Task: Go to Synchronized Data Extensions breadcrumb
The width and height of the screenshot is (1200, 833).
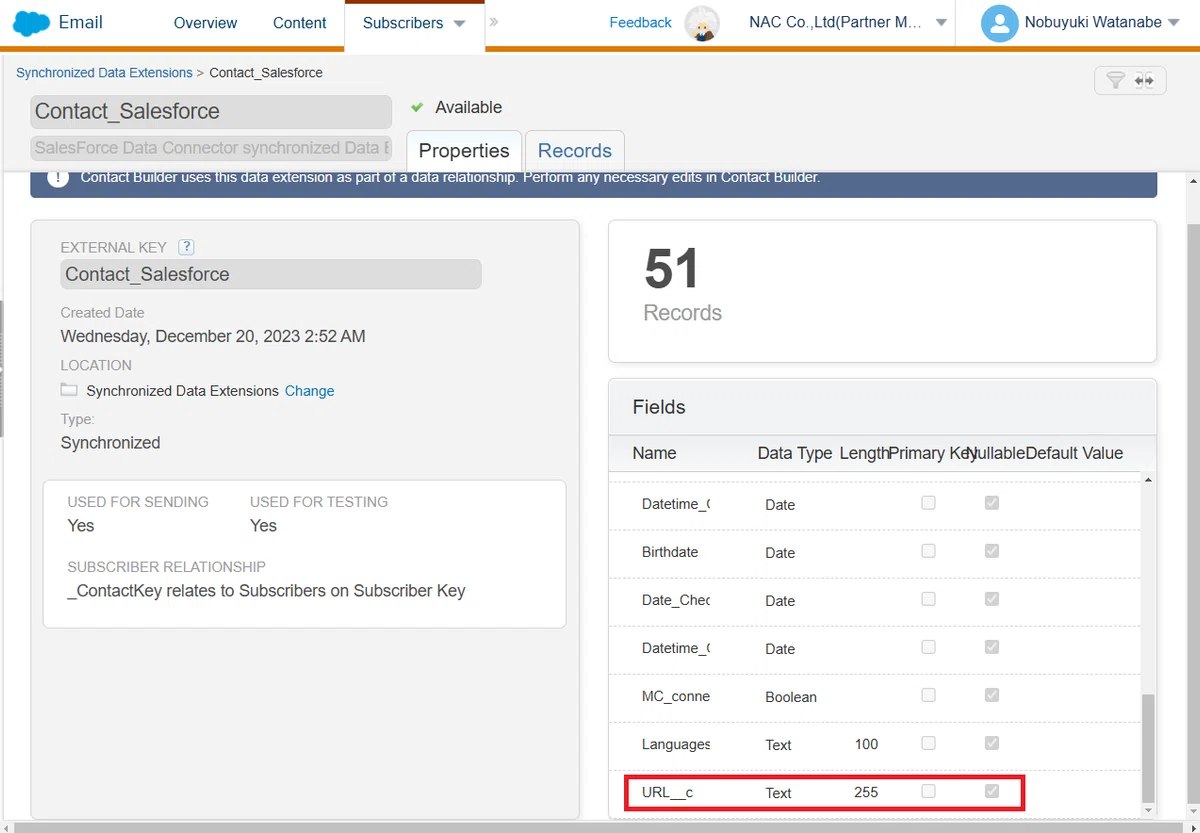Action: tap(104, 73)
